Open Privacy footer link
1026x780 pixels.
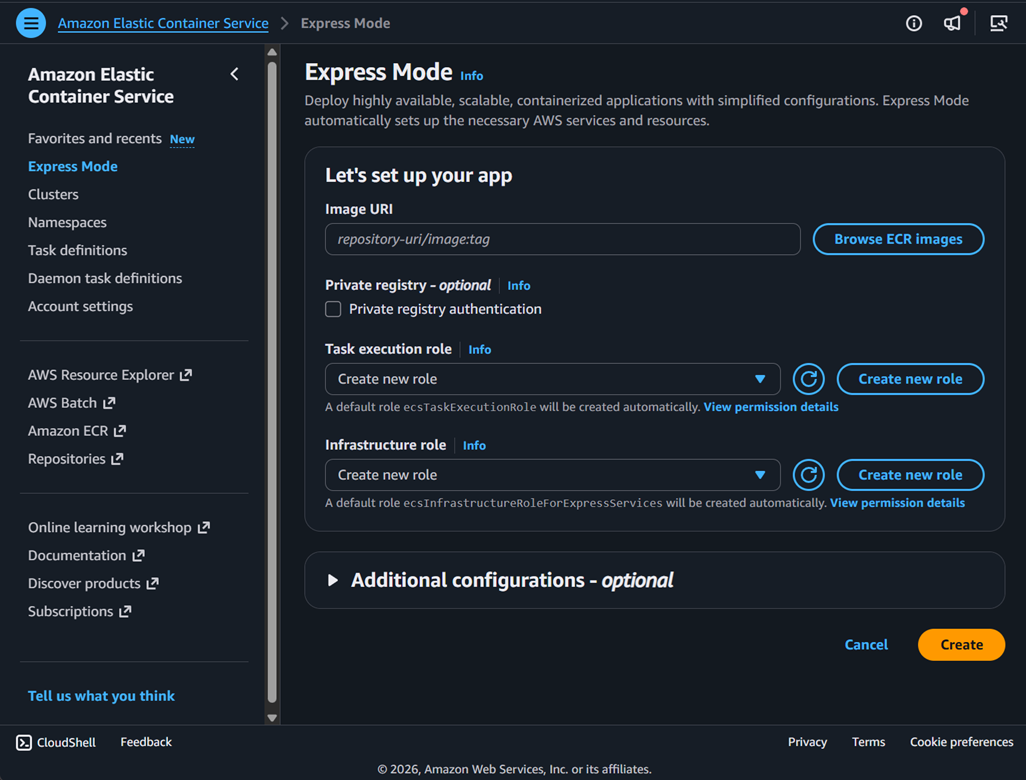point(807,742)
